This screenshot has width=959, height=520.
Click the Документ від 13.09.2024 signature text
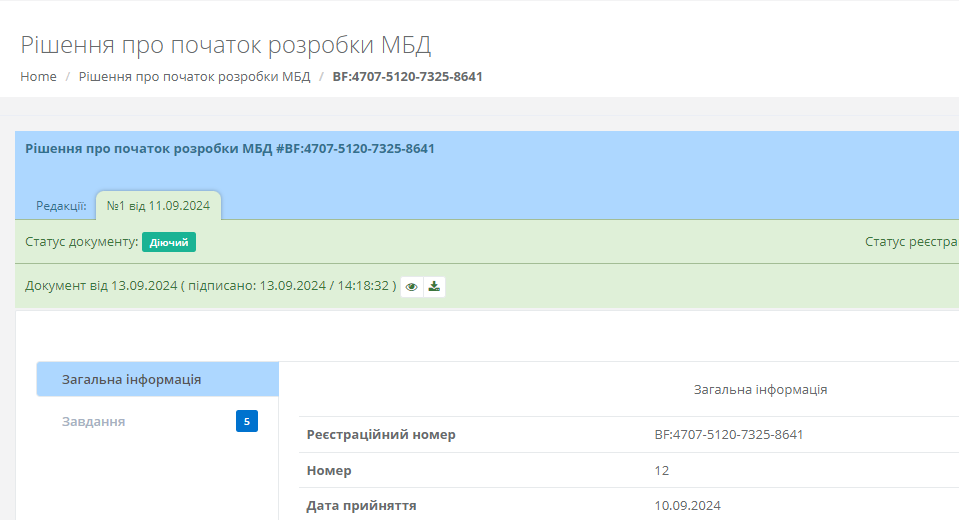[210, 287]
